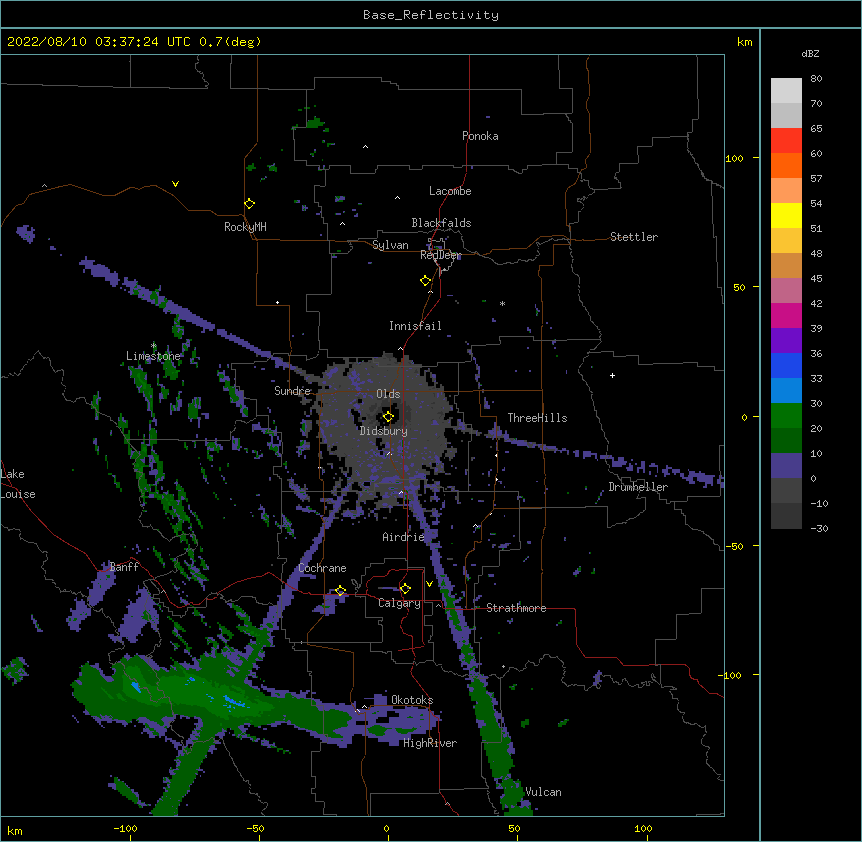Click the yellow diamond marker below Cochrane
Screen dimensions: 862x842
pyautogui.click(x=340, y=591)
